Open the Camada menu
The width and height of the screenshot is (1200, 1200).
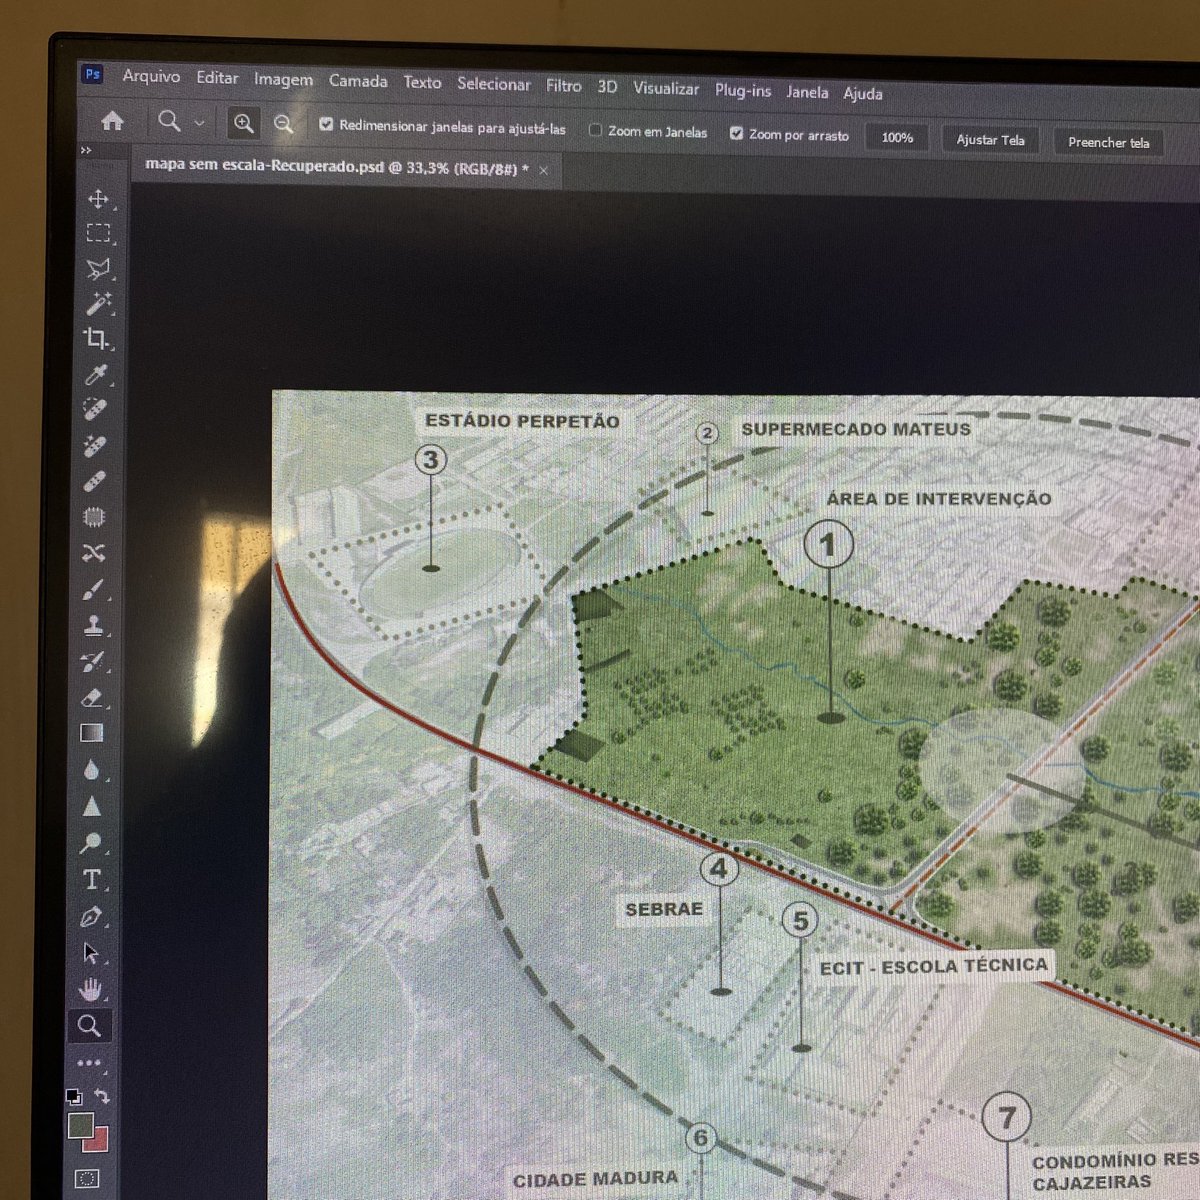pos(358,81)
